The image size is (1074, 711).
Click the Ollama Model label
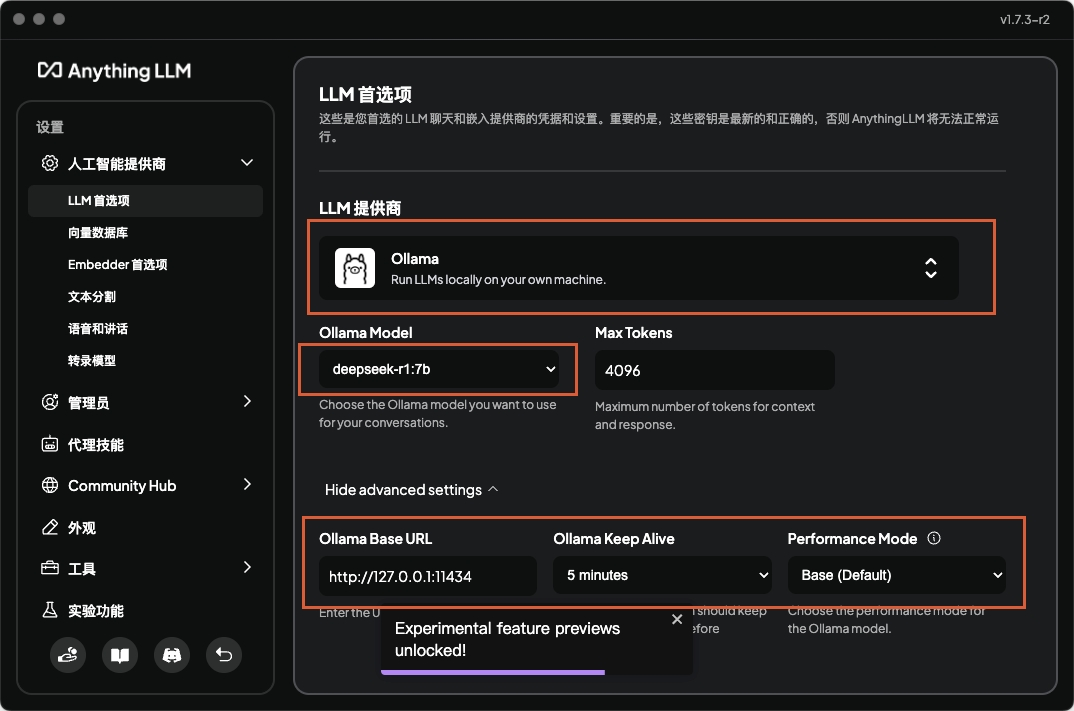[x=366, y=333]
